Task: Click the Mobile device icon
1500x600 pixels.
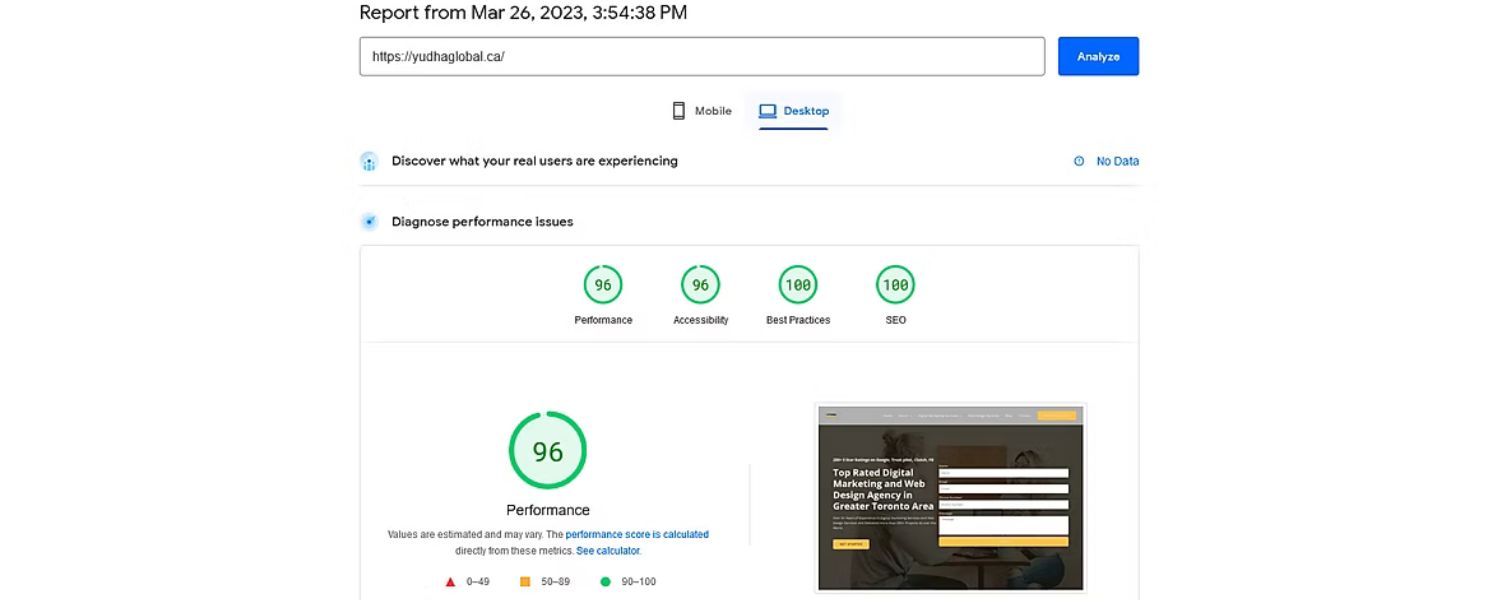Action: click(679, 110)
